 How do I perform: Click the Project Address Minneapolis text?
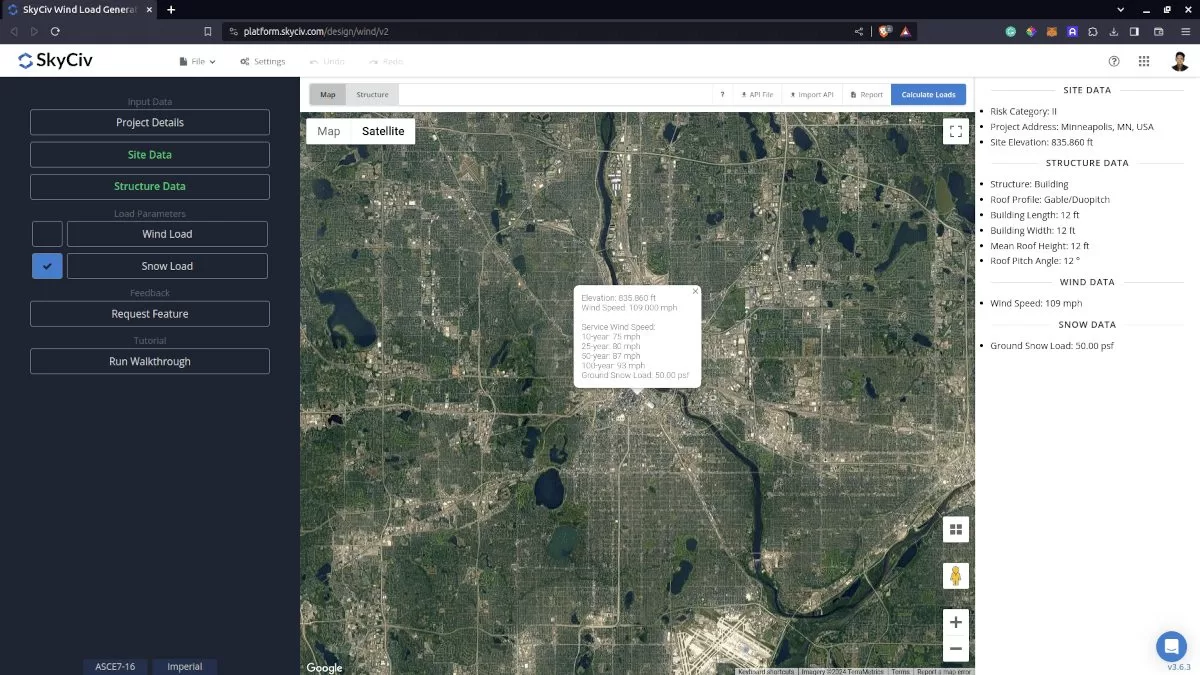click(1072, 127)
